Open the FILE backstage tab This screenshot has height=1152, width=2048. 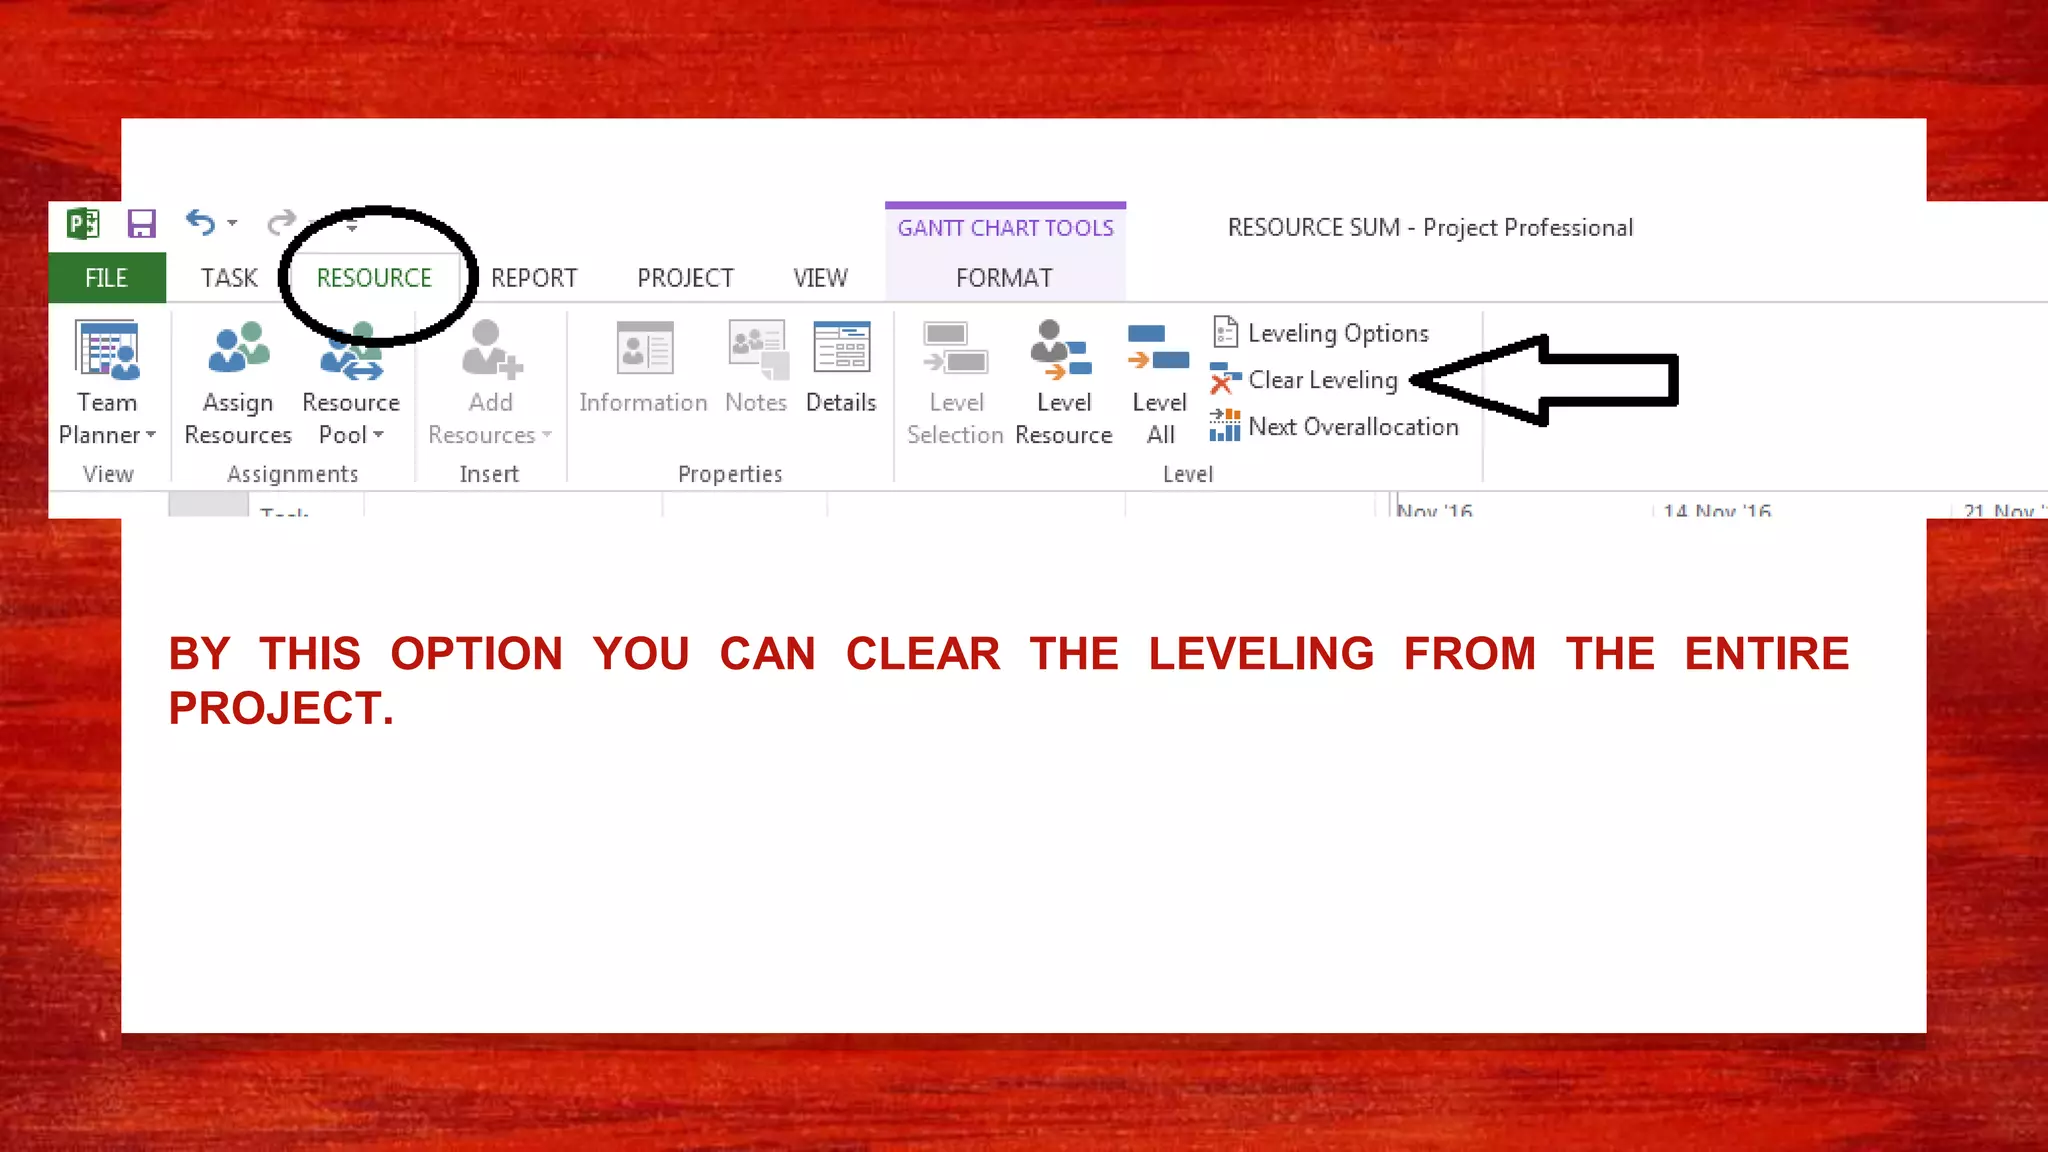[107, 278]
